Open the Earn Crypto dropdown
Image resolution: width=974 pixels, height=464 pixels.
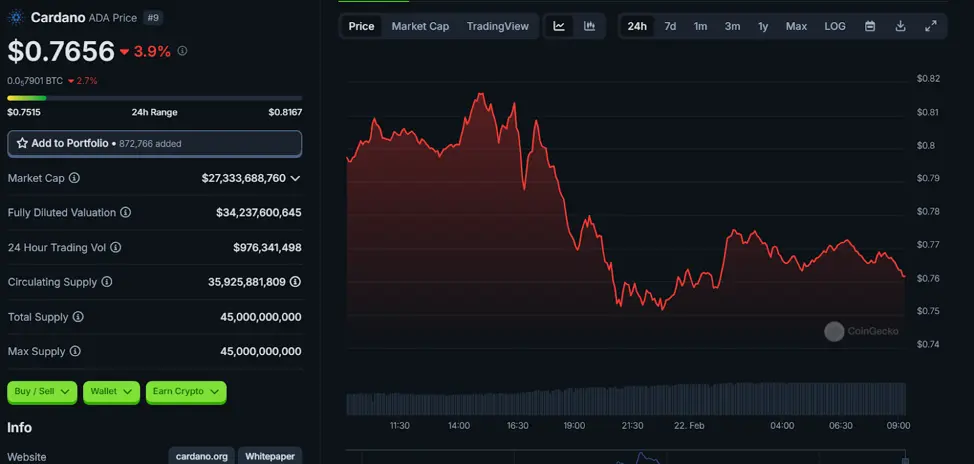click(x=186, y=392)
